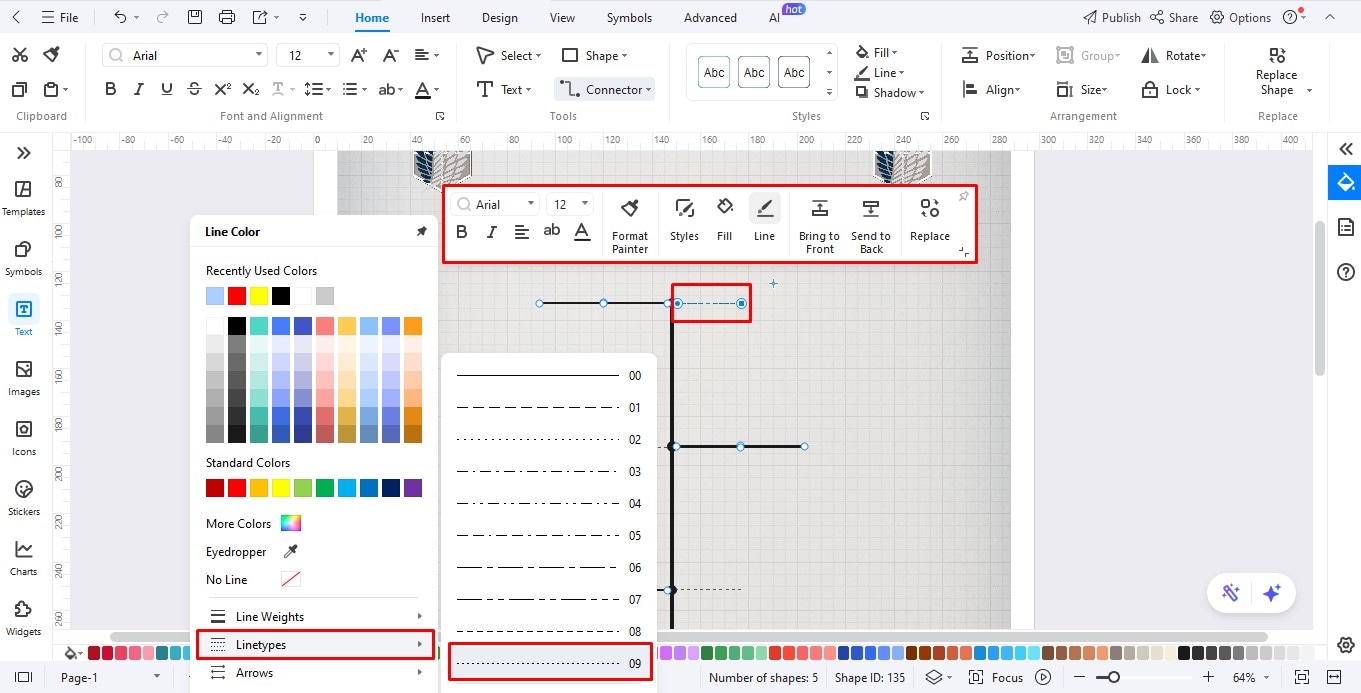
Task: Expand the Connector tool dropdown
Action: tap(648, 89)
